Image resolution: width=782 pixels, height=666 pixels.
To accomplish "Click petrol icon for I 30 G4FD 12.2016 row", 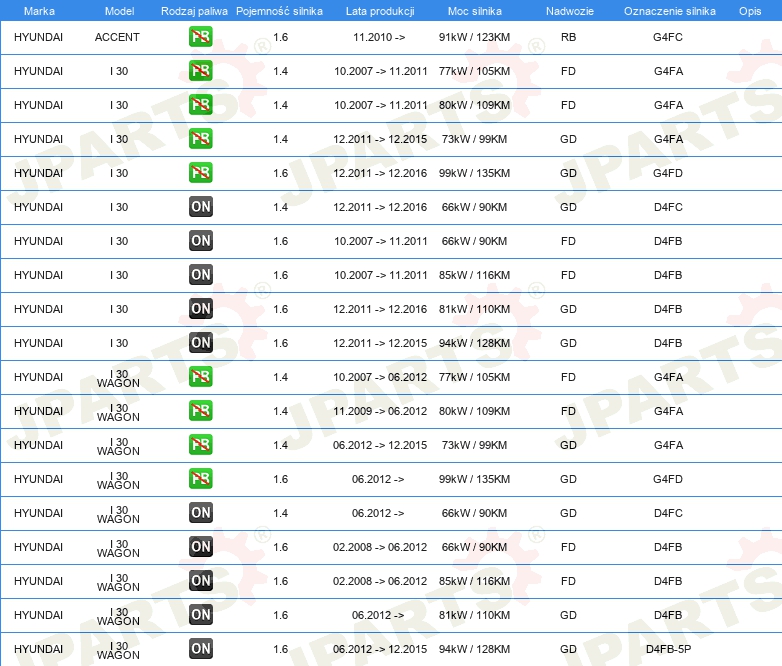I will (200, 173).
